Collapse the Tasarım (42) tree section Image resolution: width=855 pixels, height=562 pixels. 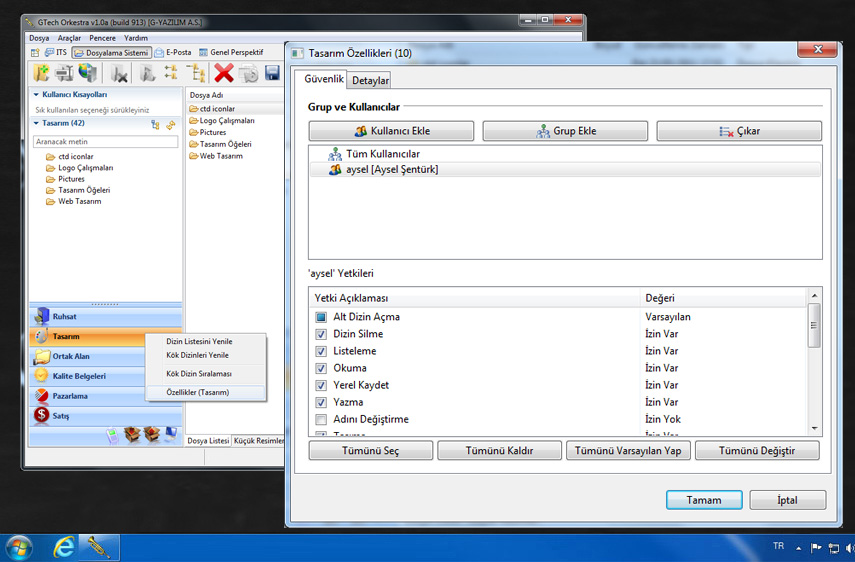37,124
